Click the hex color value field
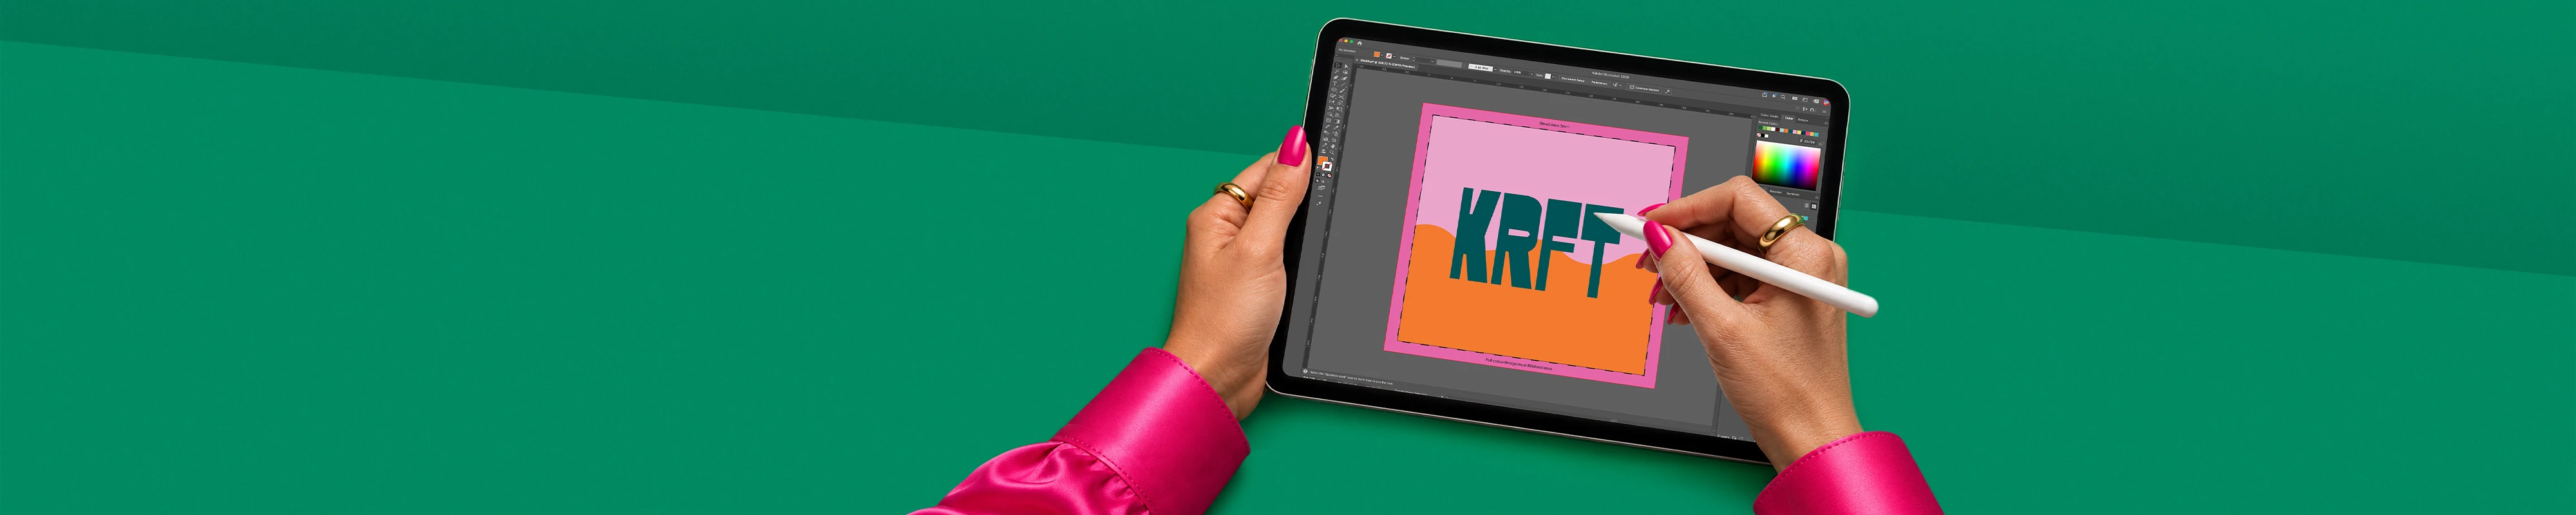The width and height of the screenshot is (2576, 515). coord(1810,142)
